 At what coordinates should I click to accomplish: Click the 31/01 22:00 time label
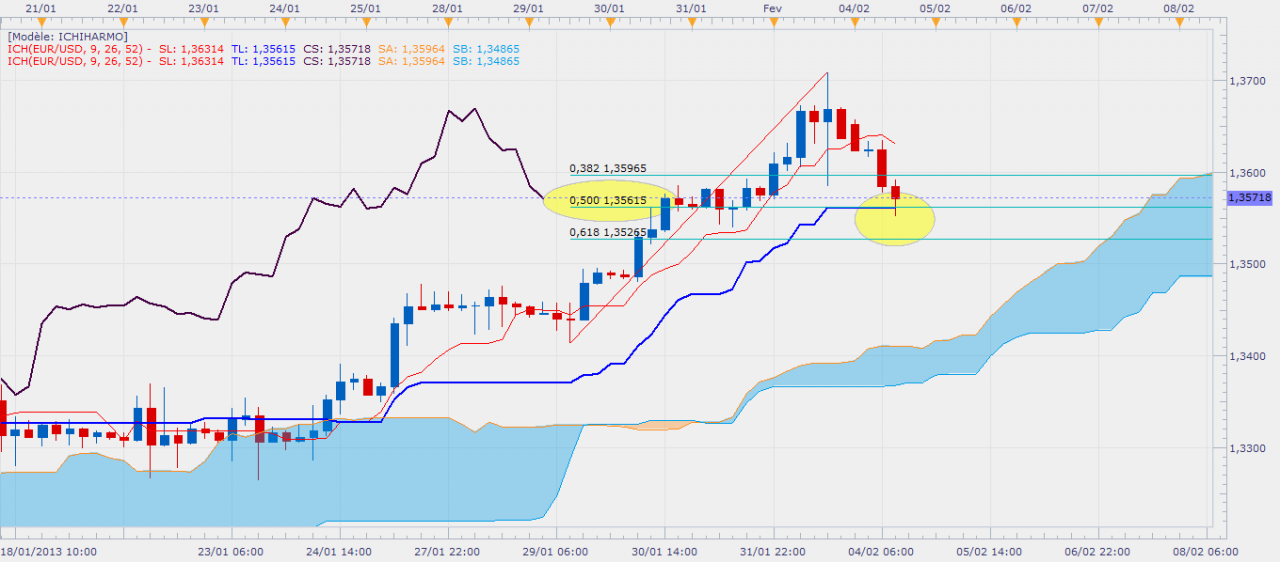(774, 551)
